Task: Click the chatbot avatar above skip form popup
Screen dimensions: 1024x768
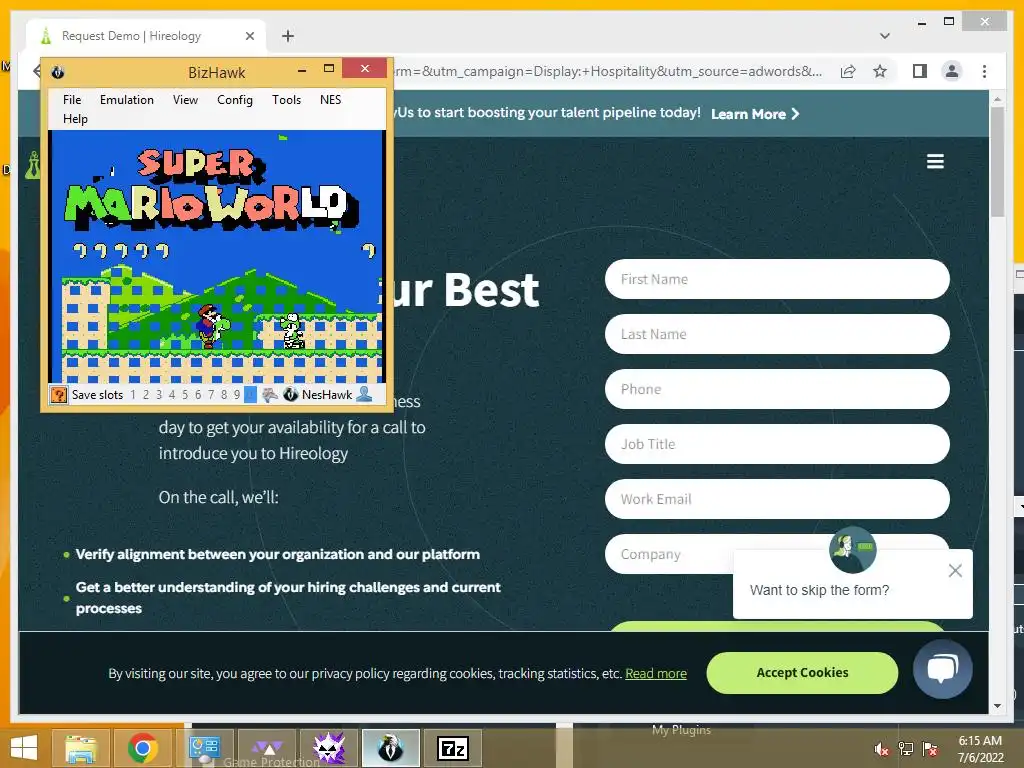Action: point(852,549)
